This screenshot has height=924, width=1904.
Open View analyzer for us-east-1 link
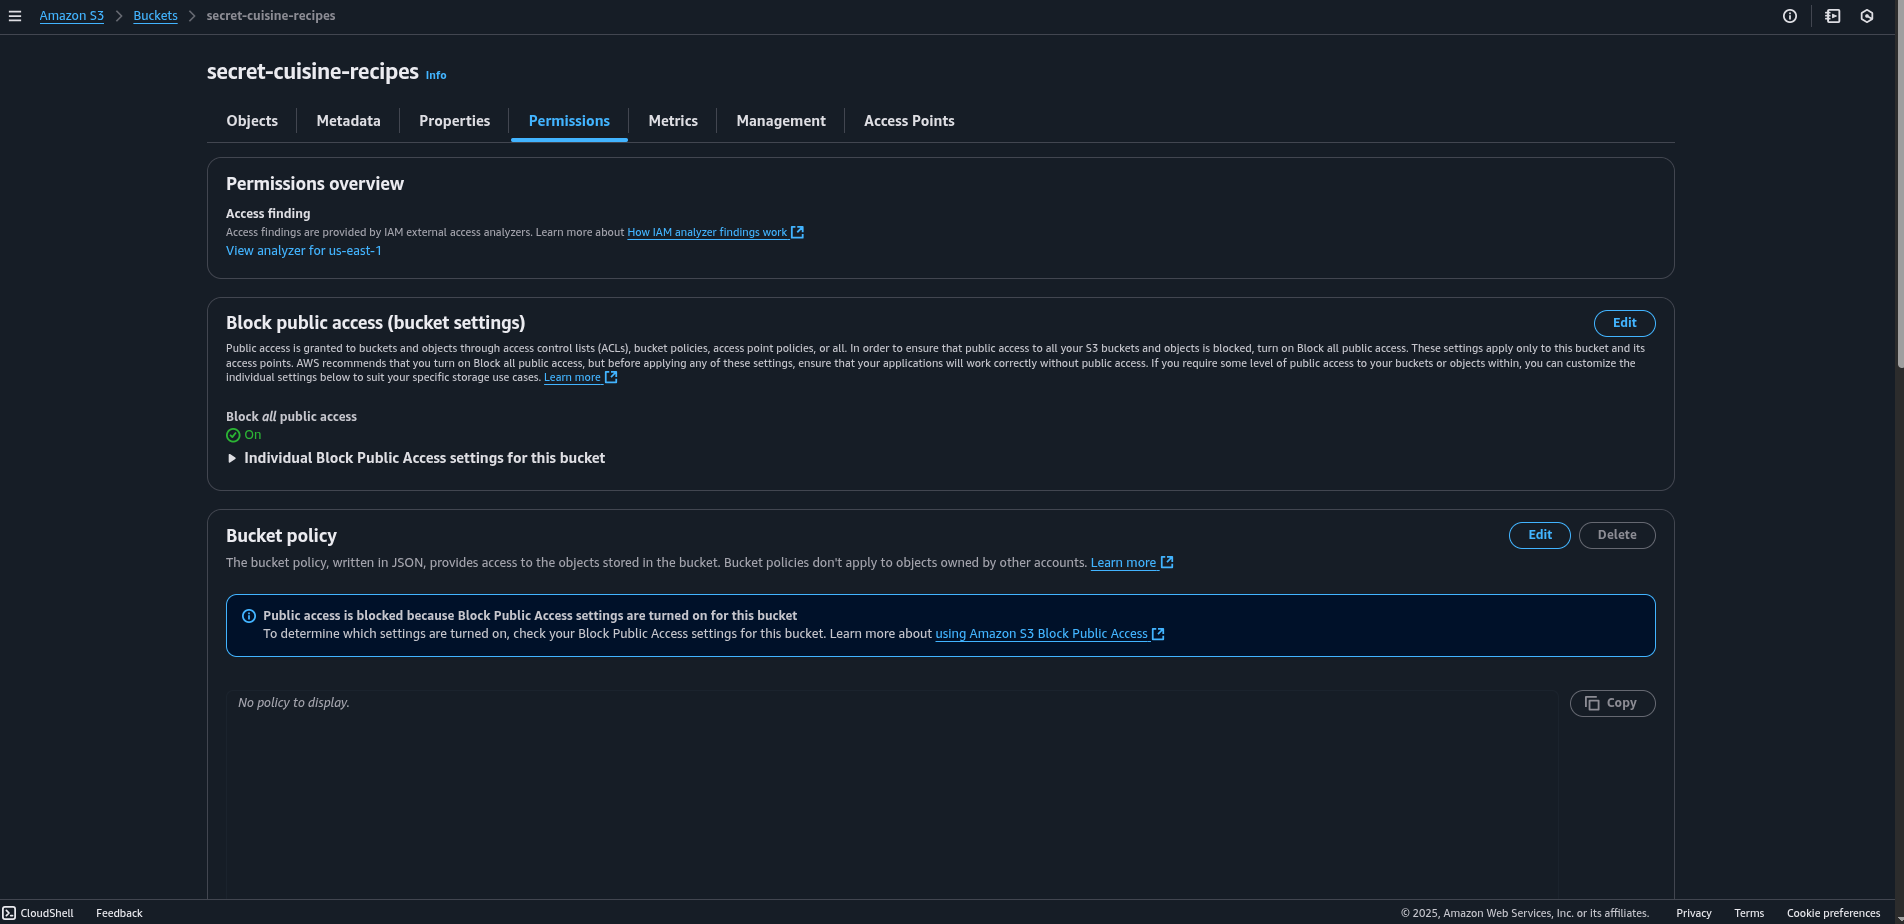click(303, 251)
